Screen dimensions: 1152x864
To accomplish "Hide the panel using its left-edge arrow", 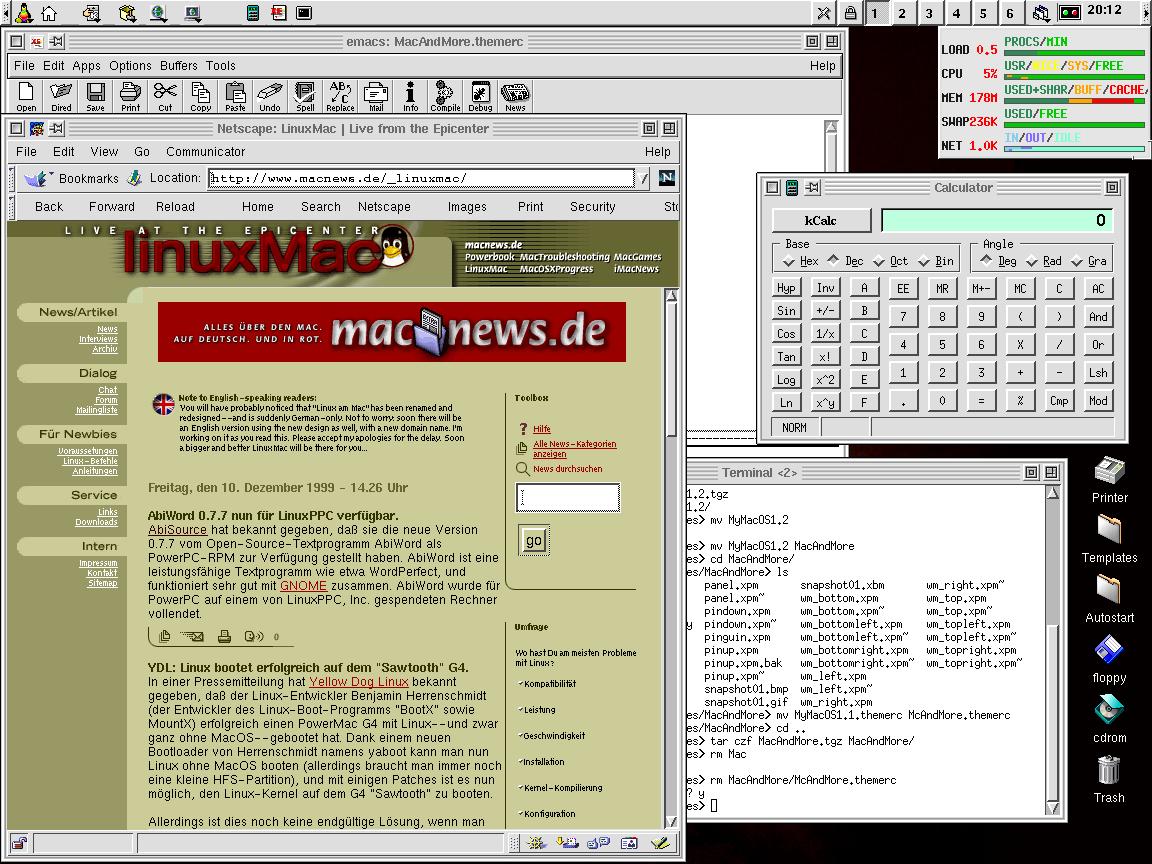I will coord(5,12).
